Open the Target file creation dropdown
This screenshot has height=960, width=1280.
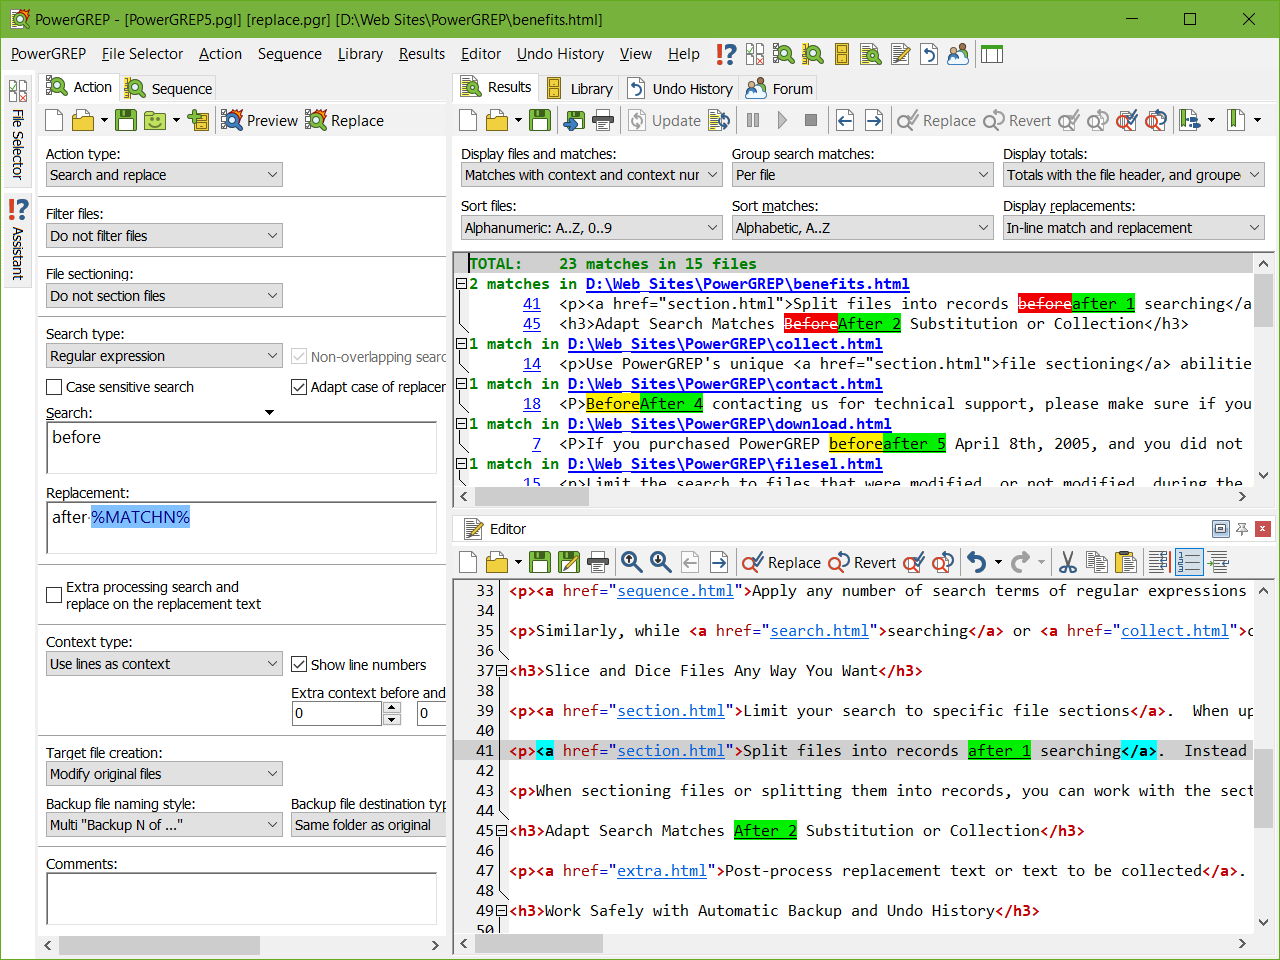(165, 774)
